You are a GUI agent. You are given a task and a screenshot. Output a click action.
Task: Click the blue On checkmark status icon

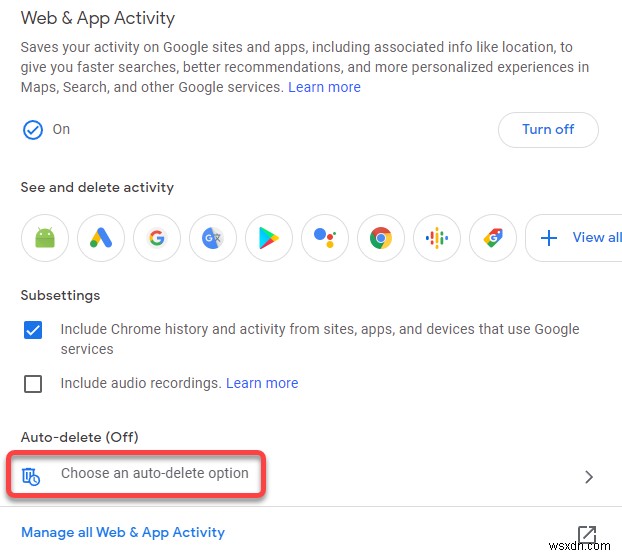(x=33, y=130)
